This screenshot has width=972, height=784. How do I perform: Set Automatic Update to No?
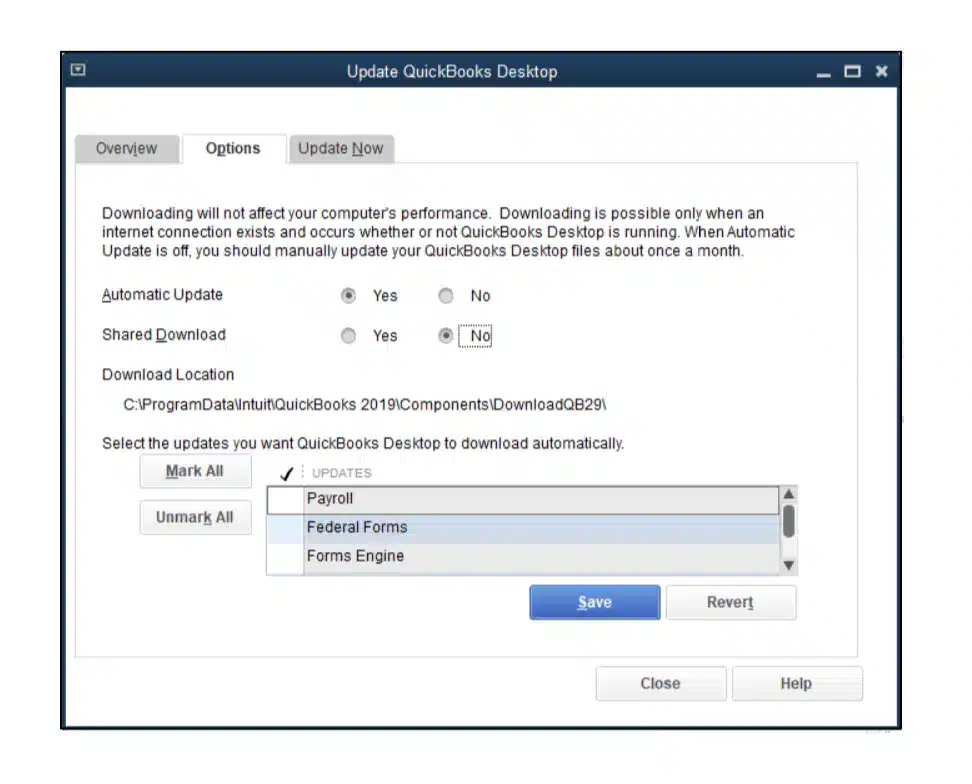446,296
